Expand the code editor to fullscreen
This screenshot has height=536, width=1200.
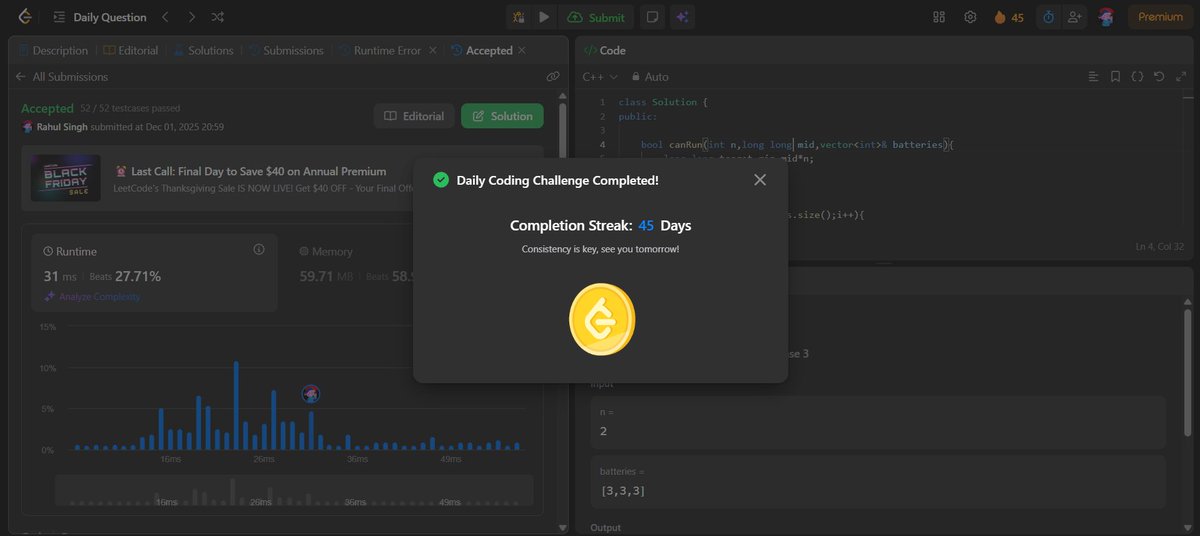click(x=1180, y=76)
